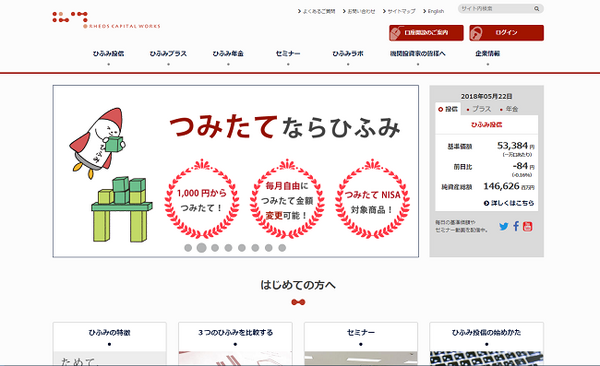Click the はじめての方へ heading
The width and height of the screenshot is (600, 366).
(298, 285)
